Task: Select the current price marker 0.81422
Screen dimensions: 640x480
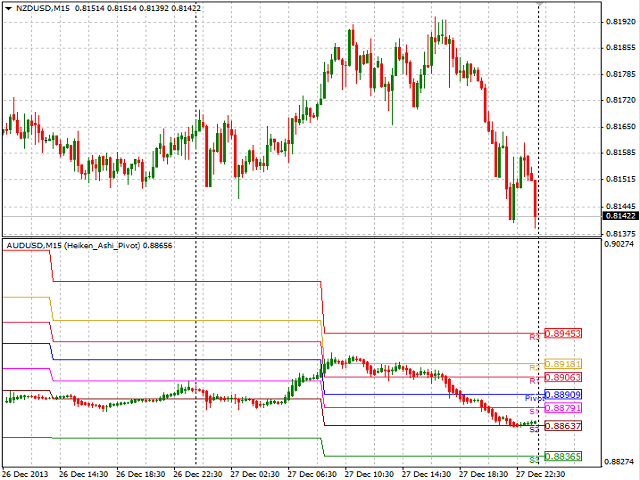Action: coord(620,216)
